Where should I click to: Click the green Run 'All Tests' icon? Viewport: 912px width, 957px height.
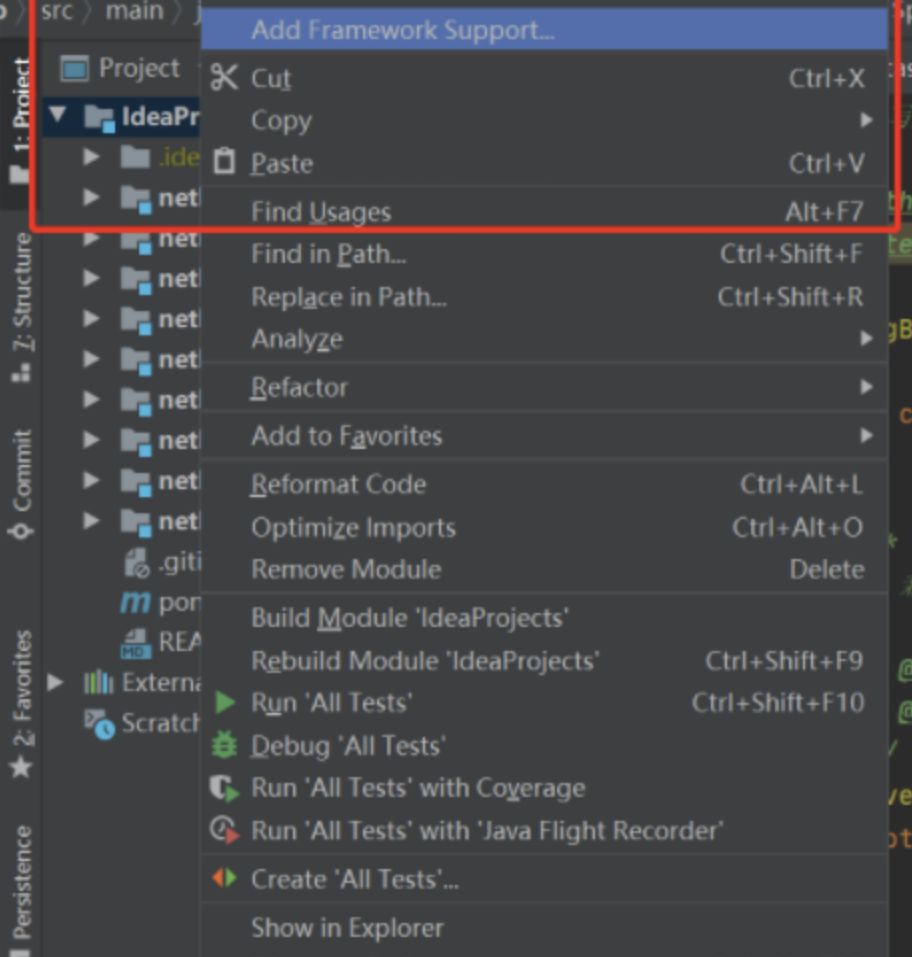(225, 703)
